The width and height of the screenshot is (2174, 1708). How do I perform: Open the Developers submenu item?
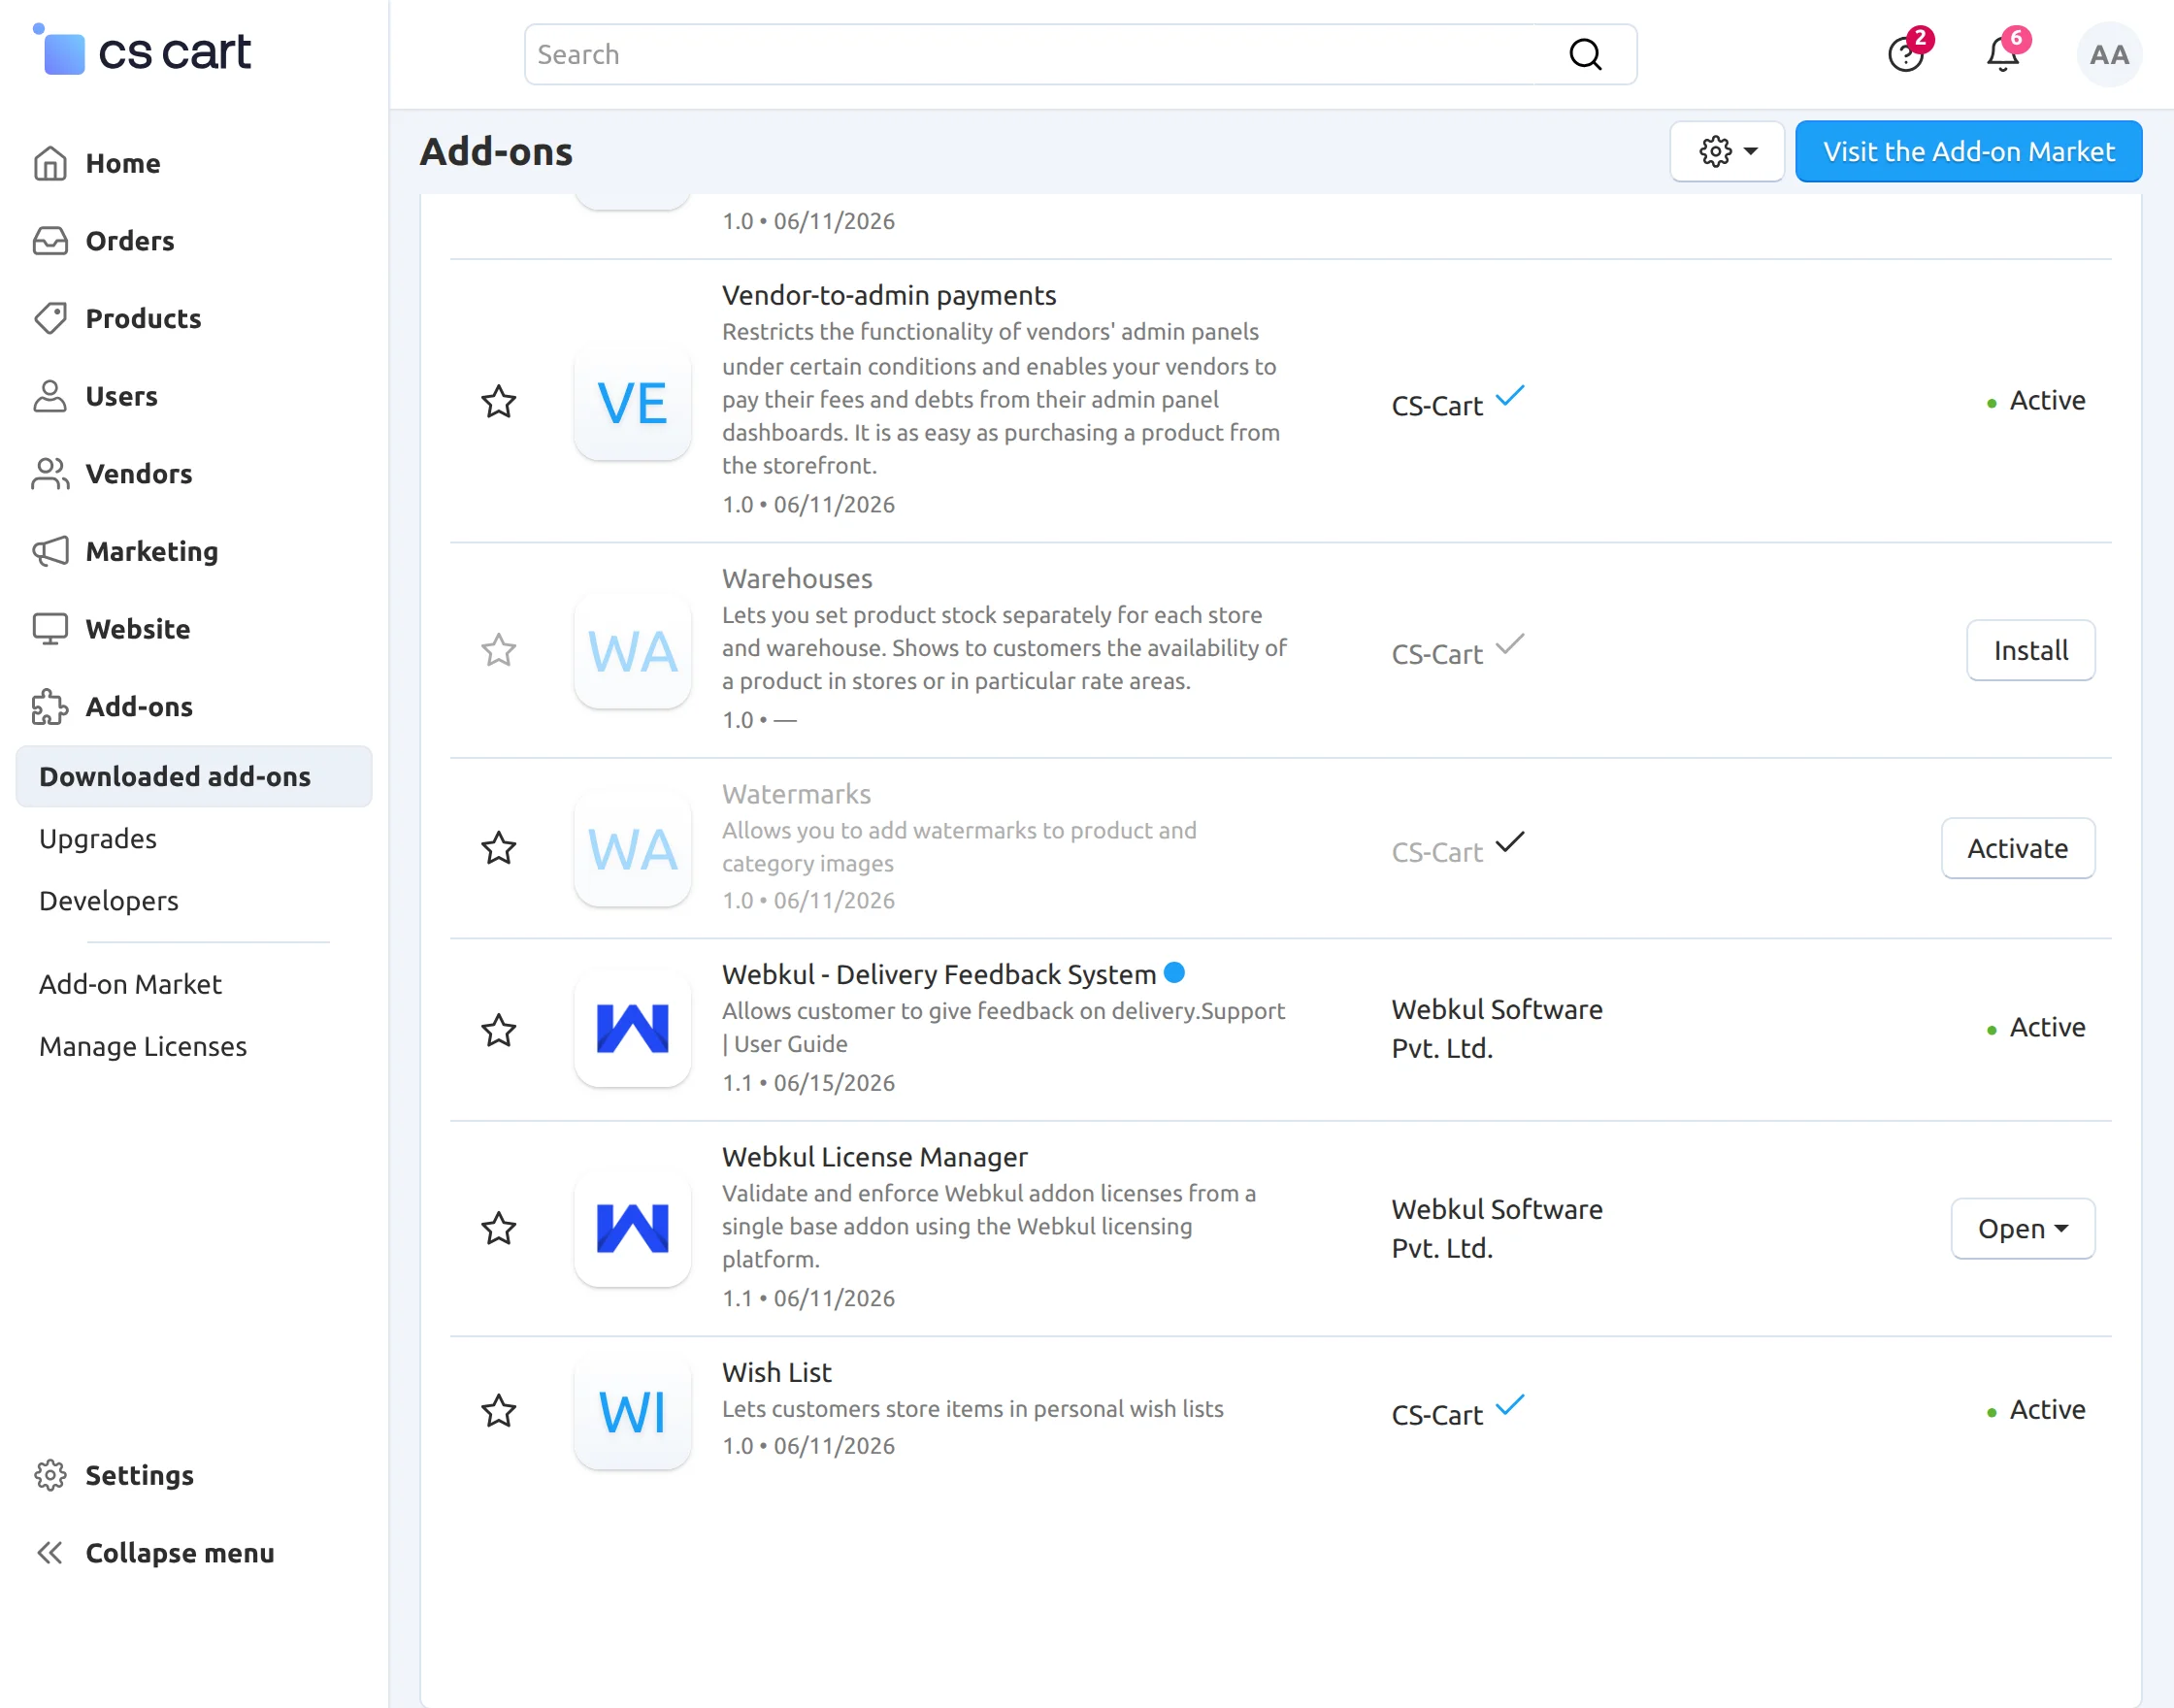click(109, 900)
